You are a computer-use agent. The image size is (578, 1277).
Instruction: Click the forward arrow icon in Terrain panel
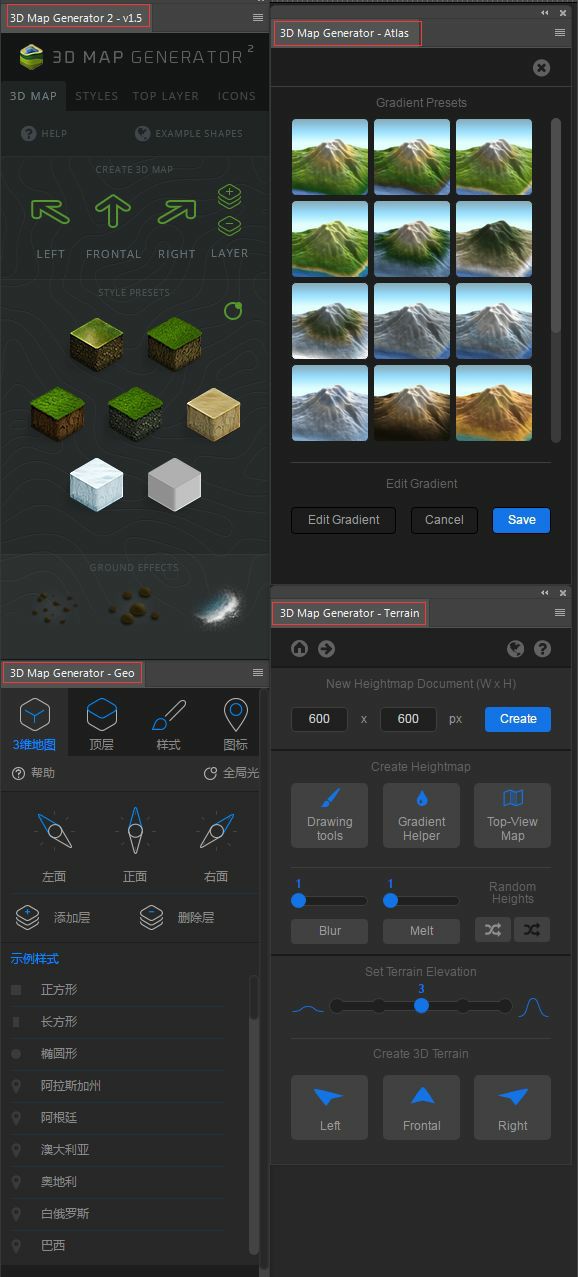point(326,649)
